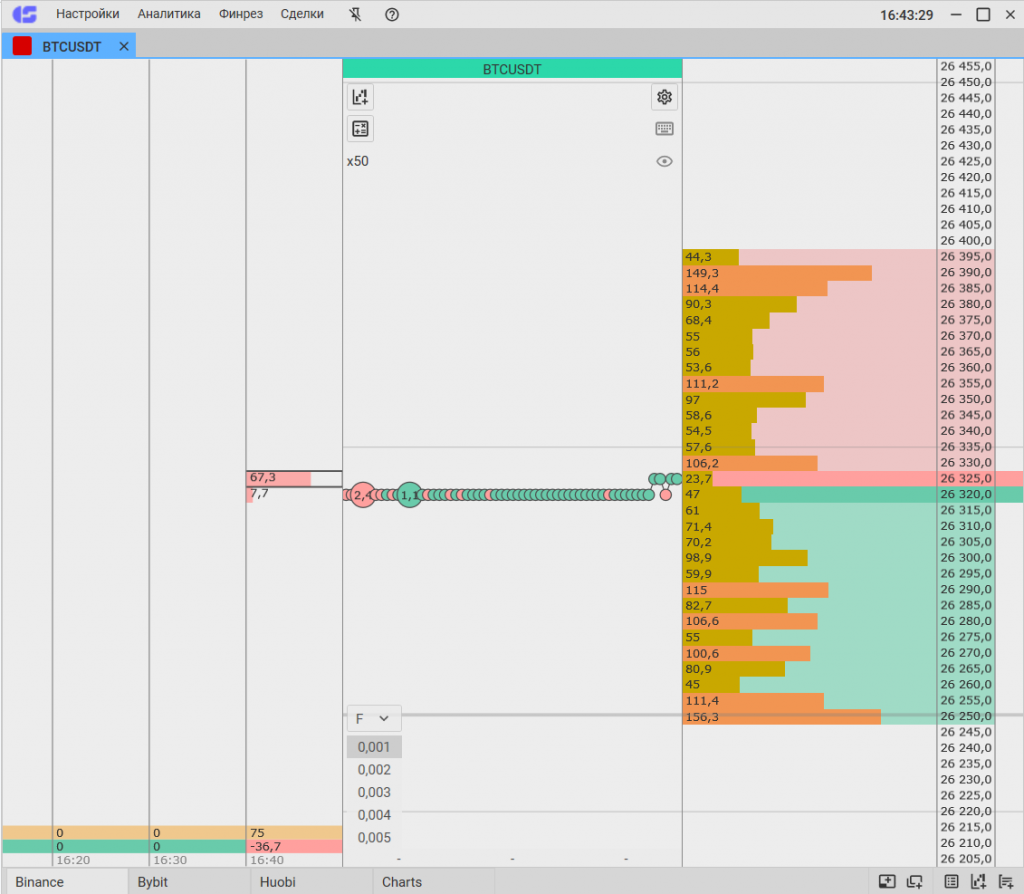Click the red color square on BTCUSDT tab
This screenshot has width=1024, height=894.
pos(22,46)
